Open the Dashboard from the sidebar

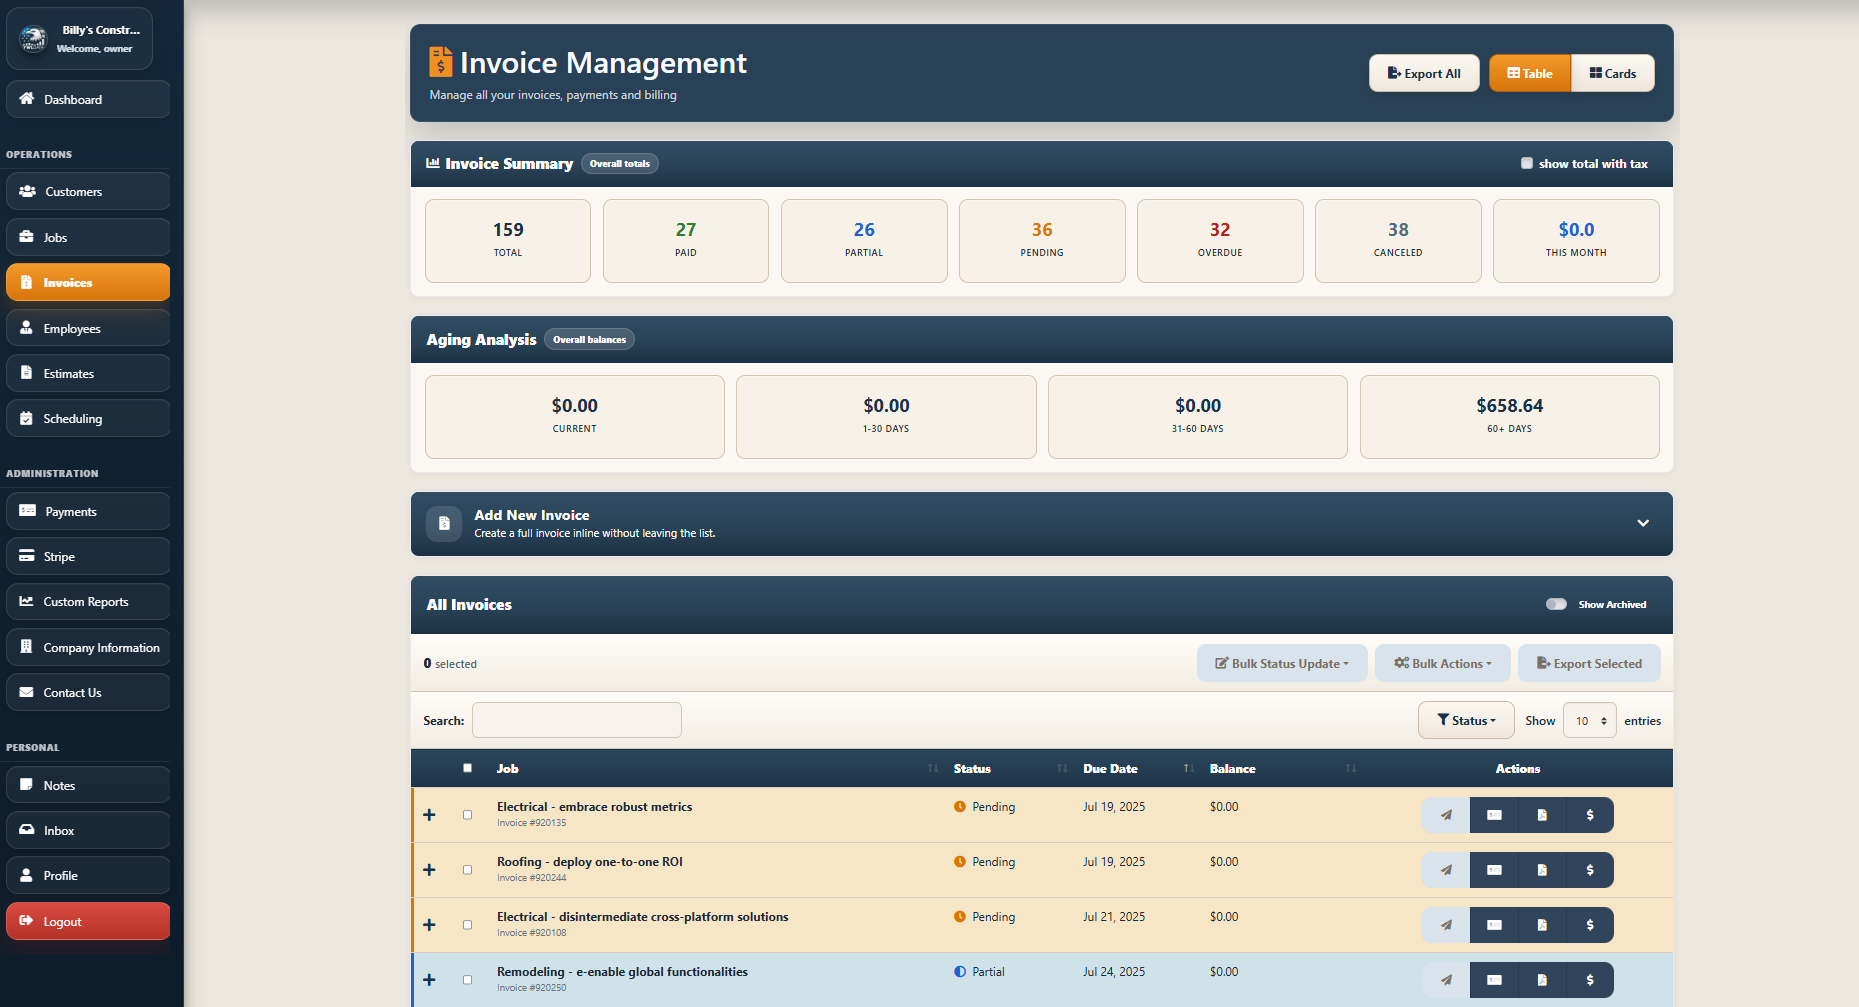click(87, 99)
